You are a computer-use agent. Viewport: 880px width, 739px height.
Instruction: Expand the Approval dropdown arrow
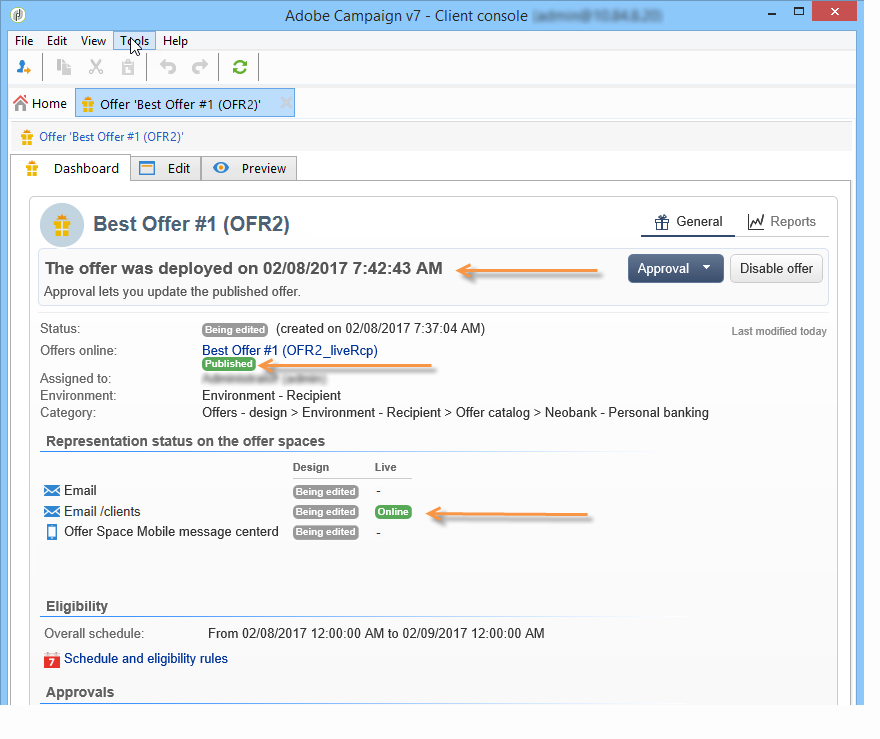[707, 268]
